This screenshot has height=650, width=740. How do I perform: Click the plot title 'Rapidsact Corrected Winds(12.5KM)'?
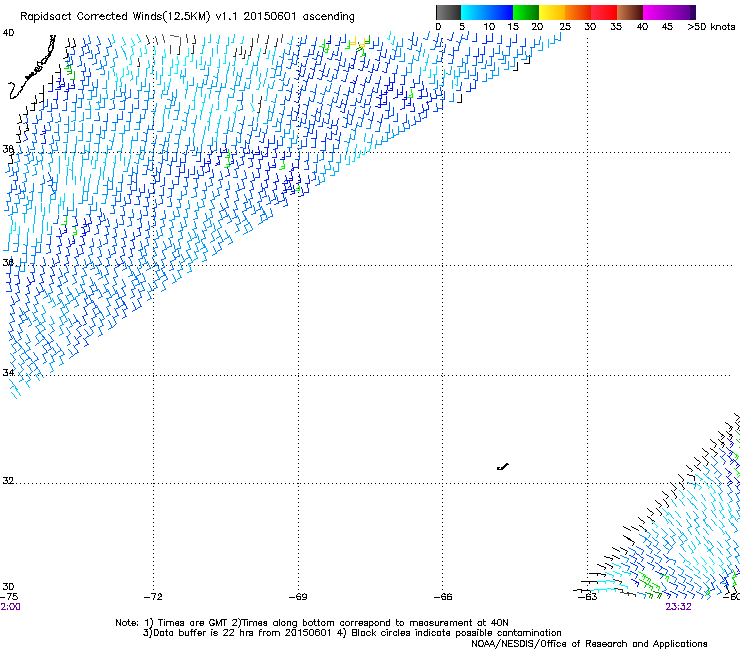[x=115, y=17]
